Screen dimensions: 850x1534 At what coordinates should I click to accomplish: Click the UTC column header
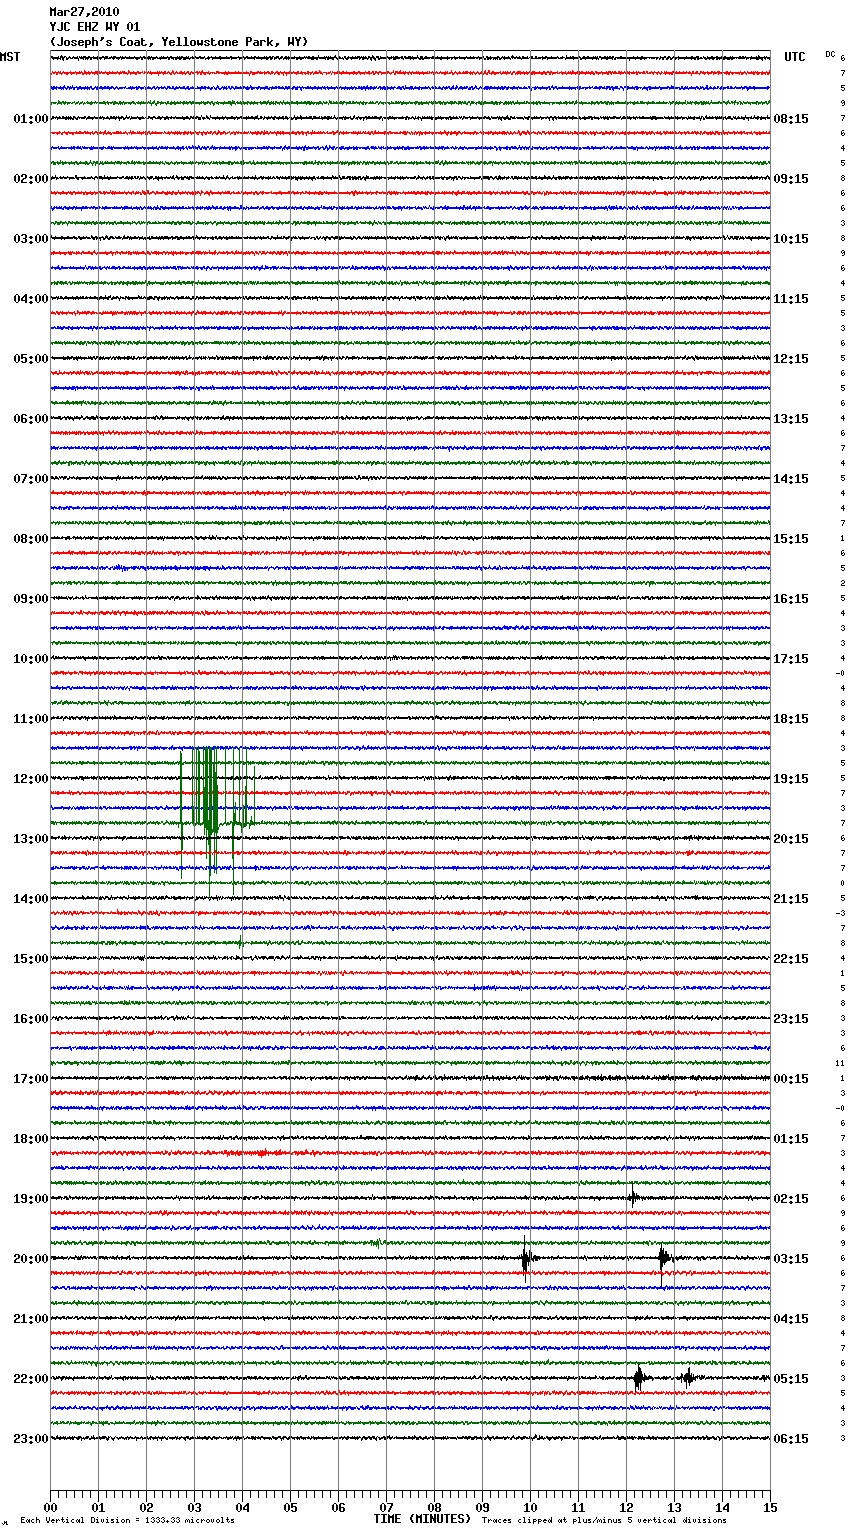[794, 57]
